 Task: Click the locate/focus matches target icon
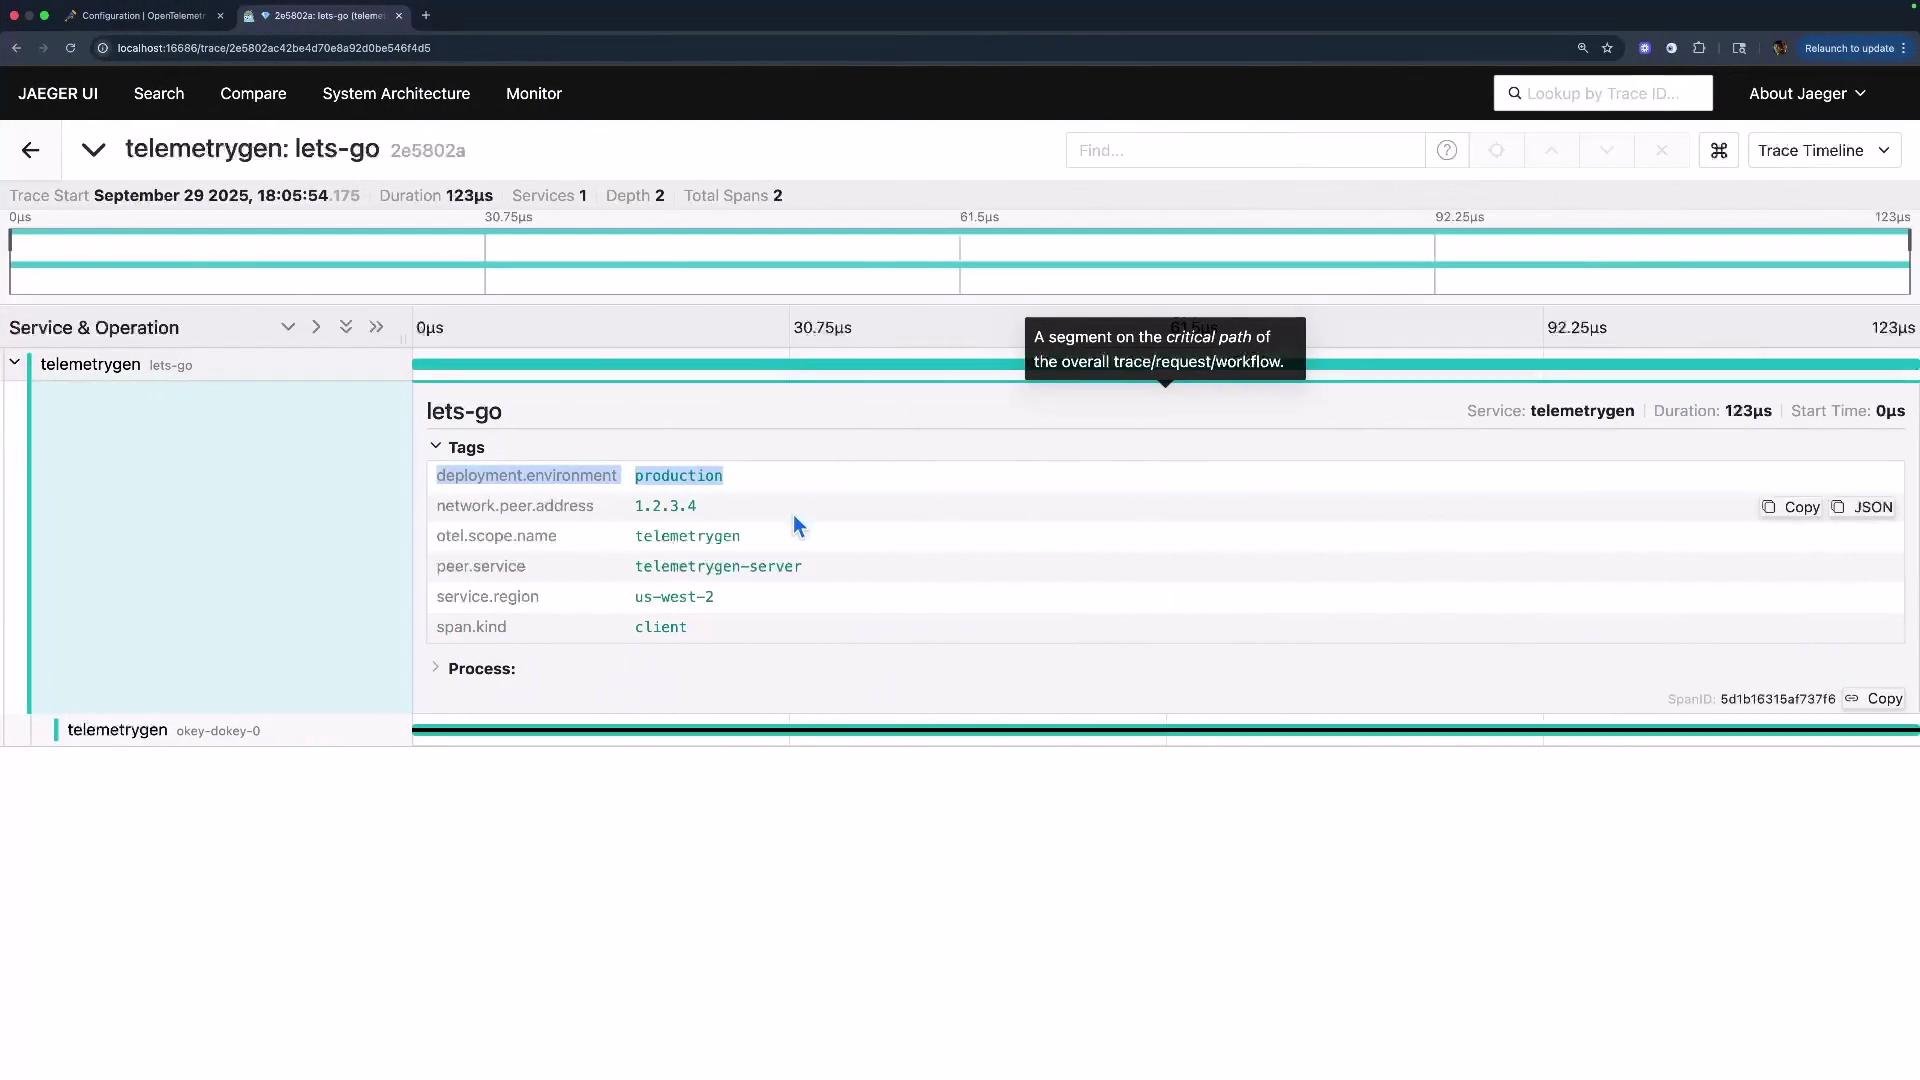pyautogui.click(x=1496, y=150)
